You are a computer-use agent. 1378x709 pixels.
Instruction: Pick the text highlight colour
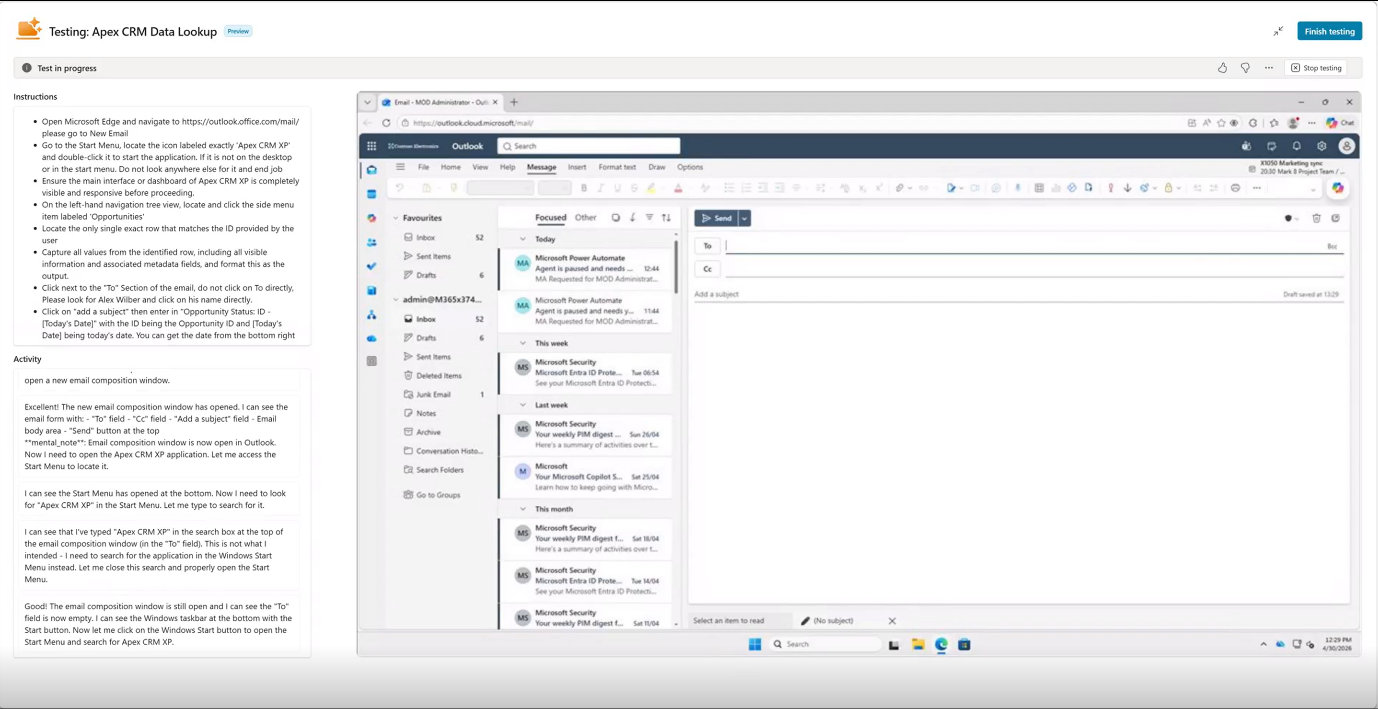[x=651, y=188]
